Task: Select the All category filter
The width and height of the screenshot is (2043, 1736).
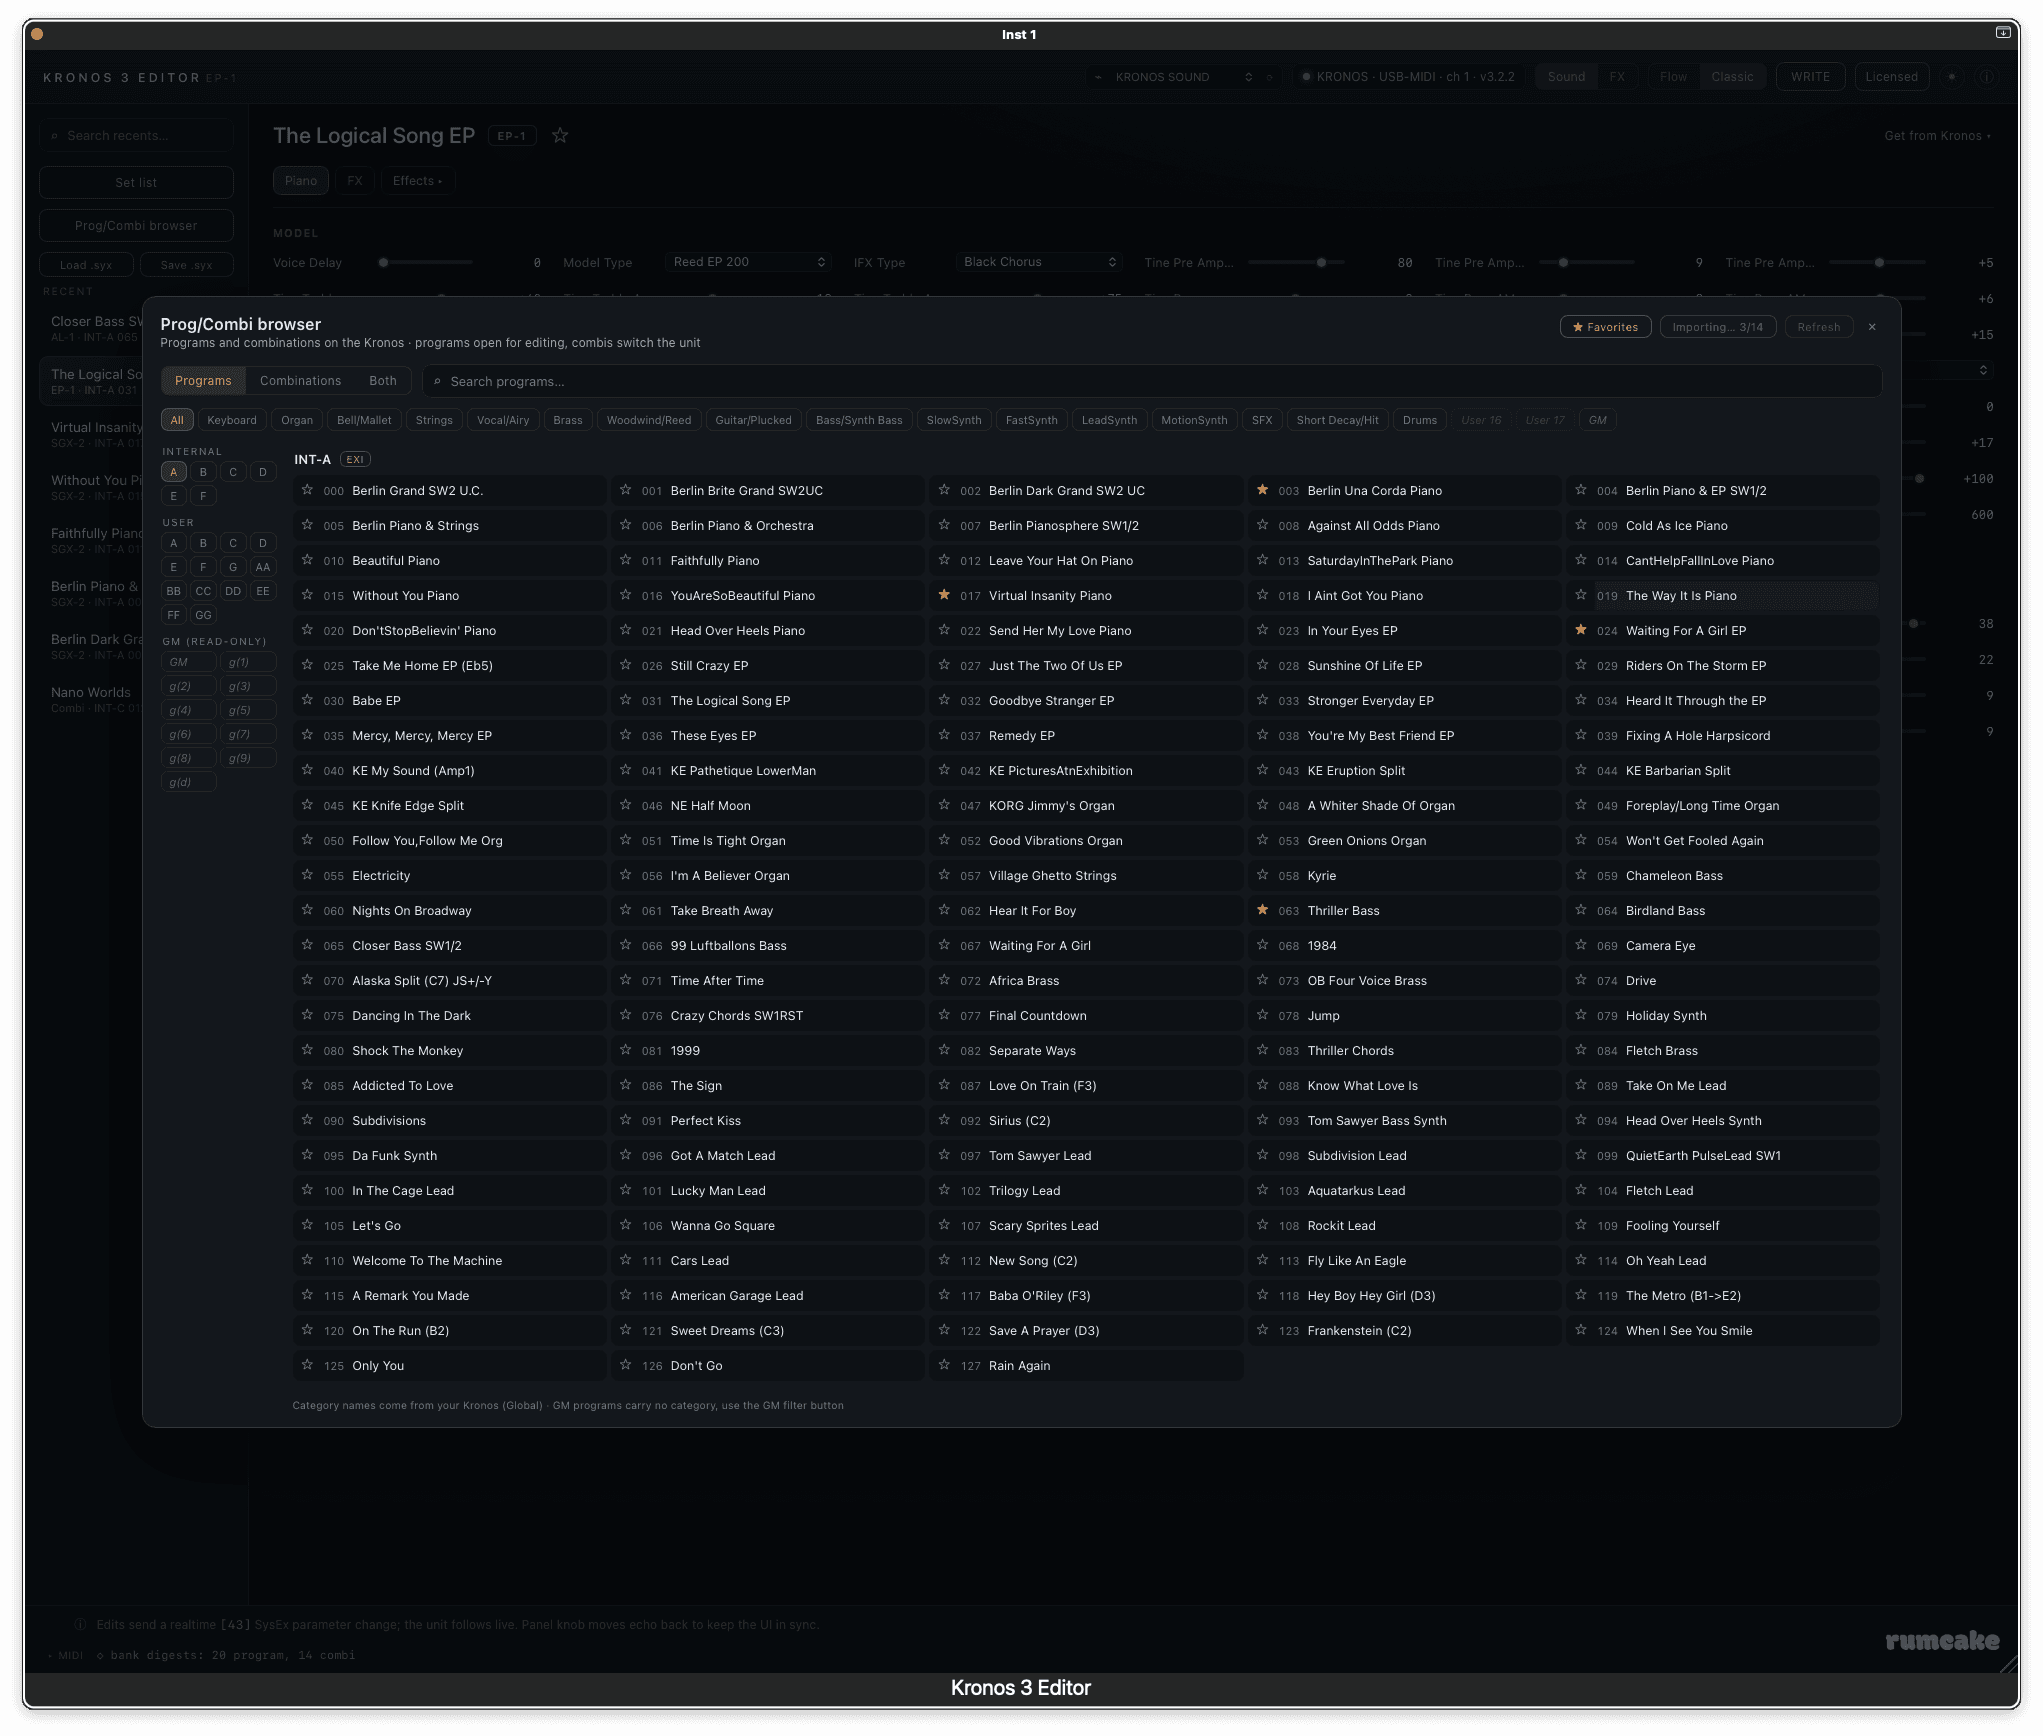Action: tap(177, 420)
